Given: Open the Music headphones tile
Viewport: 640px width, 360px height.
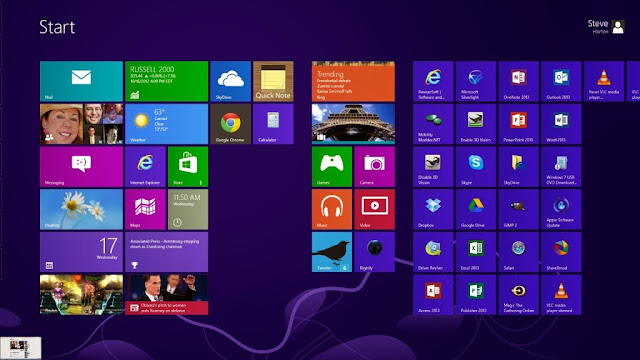Looking at the screenshot, I should 332,209.
